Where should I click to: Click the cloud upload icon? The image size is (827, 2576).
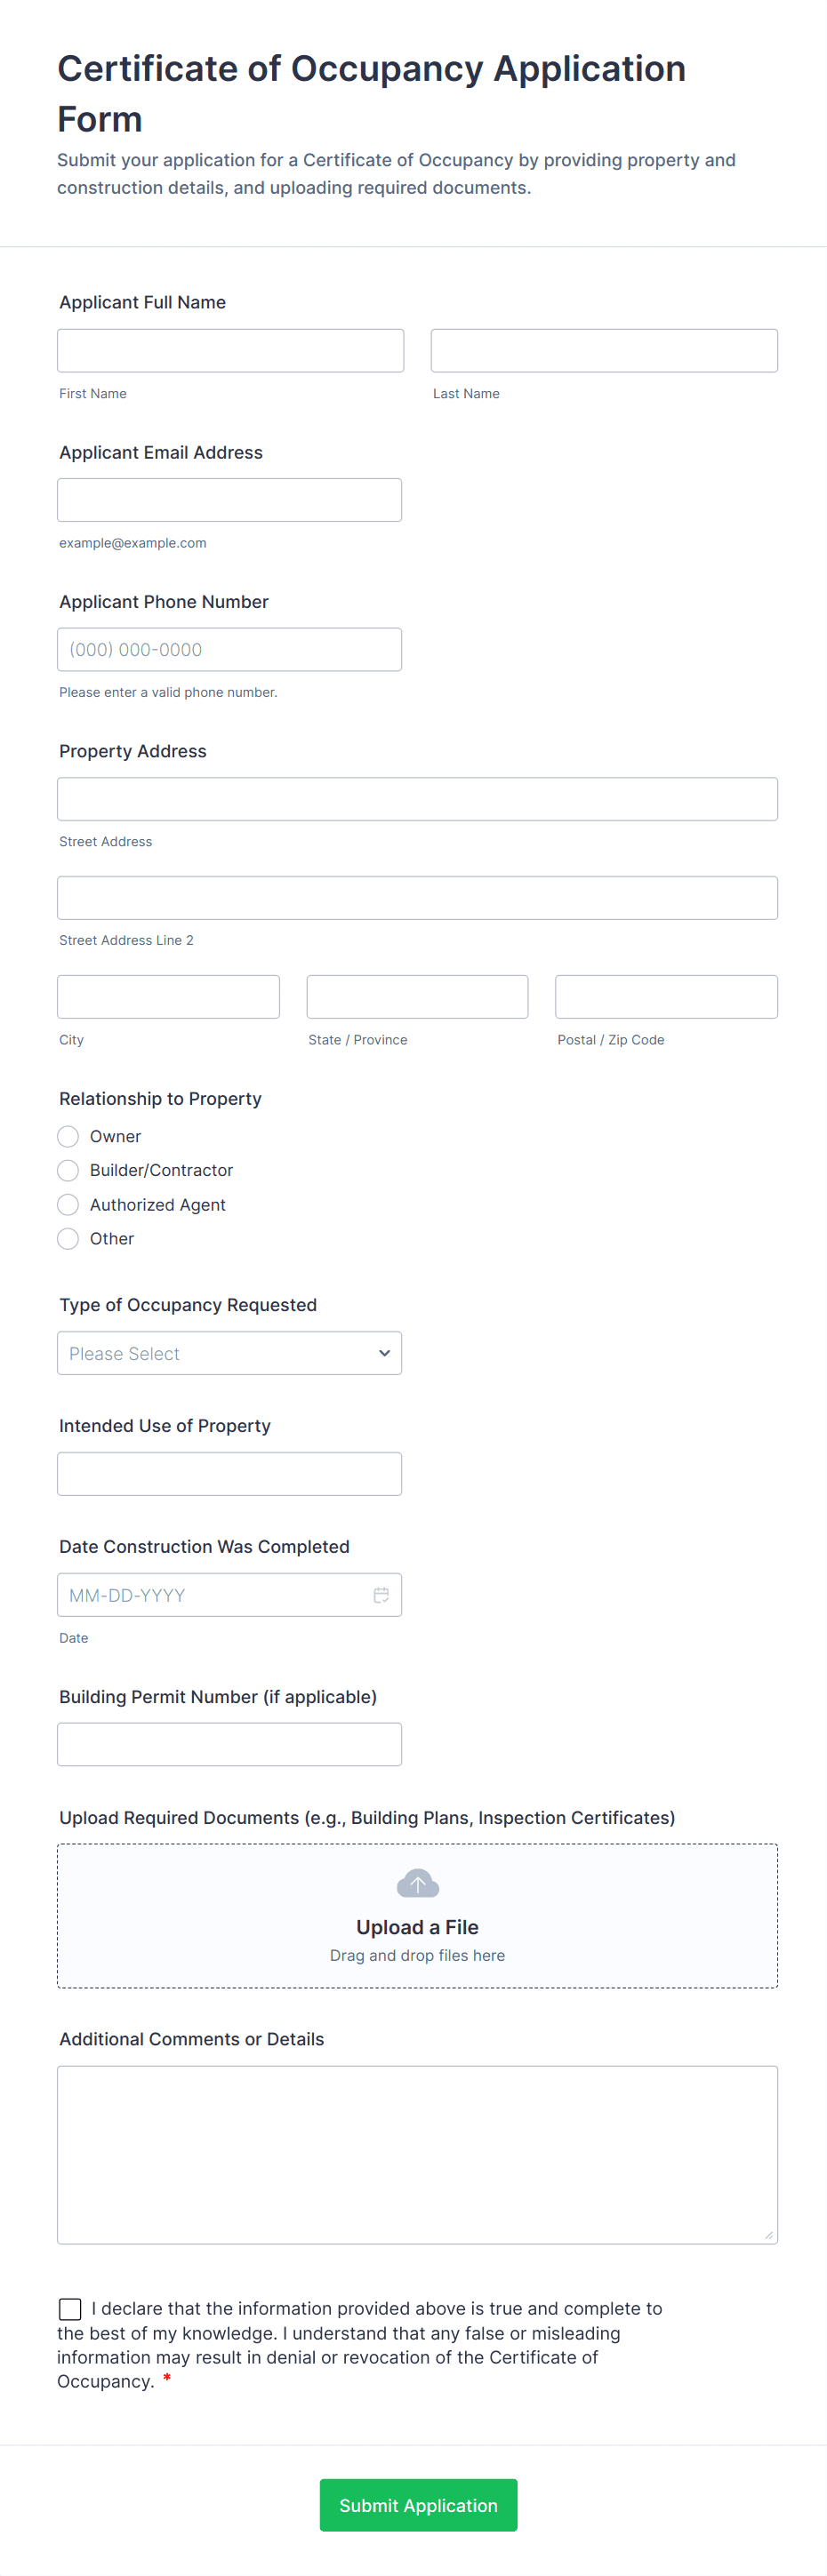pos(417,1884)
